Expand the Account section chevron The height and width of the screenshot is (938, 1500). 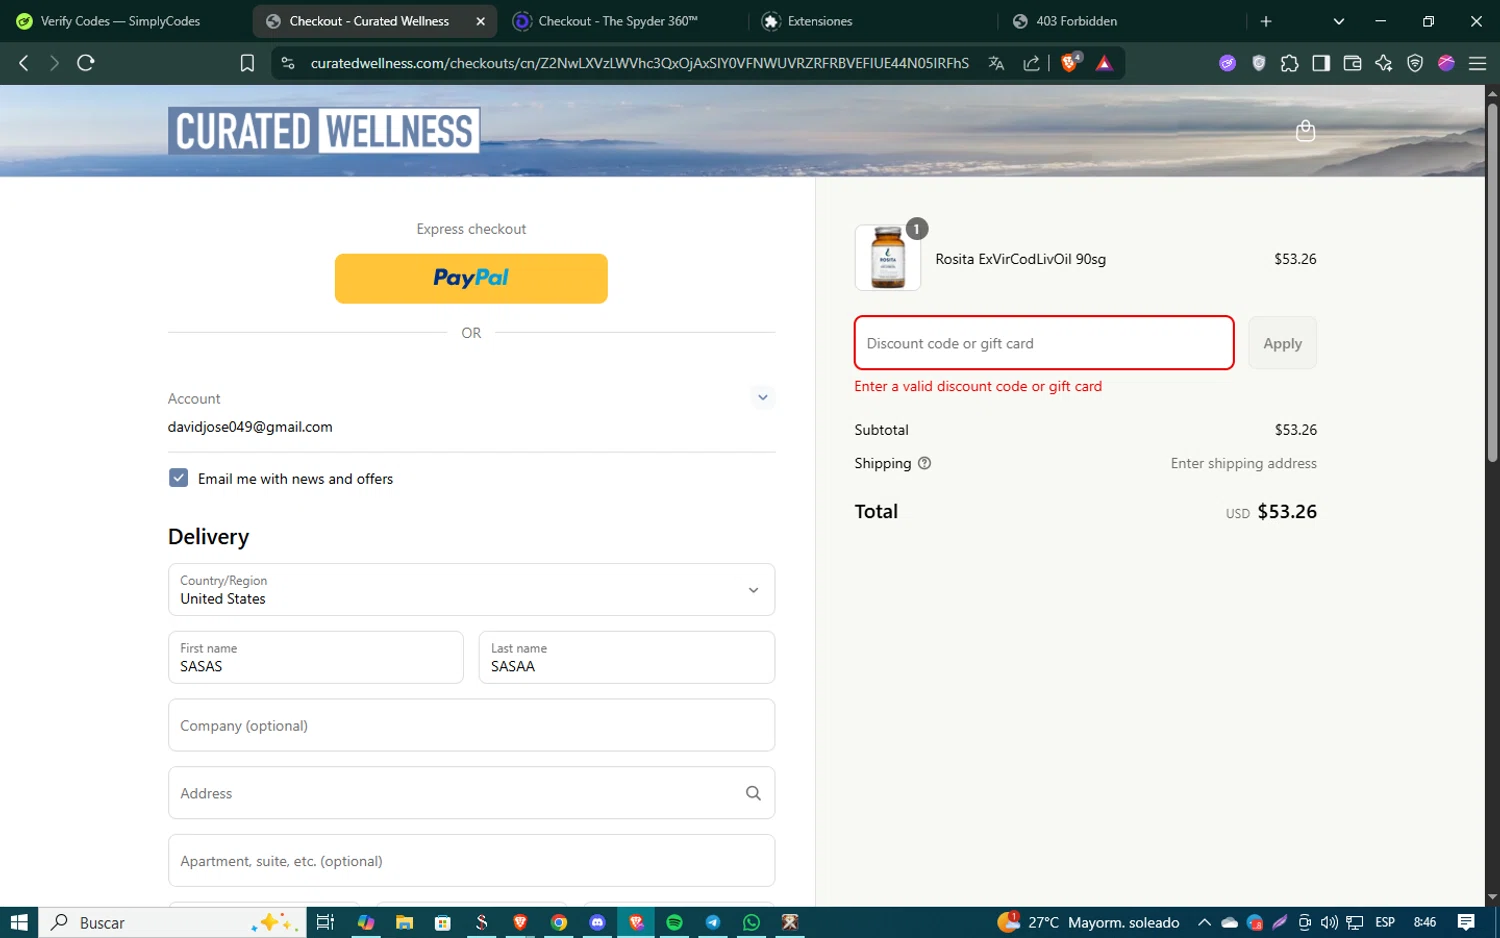tap(762, 398)
